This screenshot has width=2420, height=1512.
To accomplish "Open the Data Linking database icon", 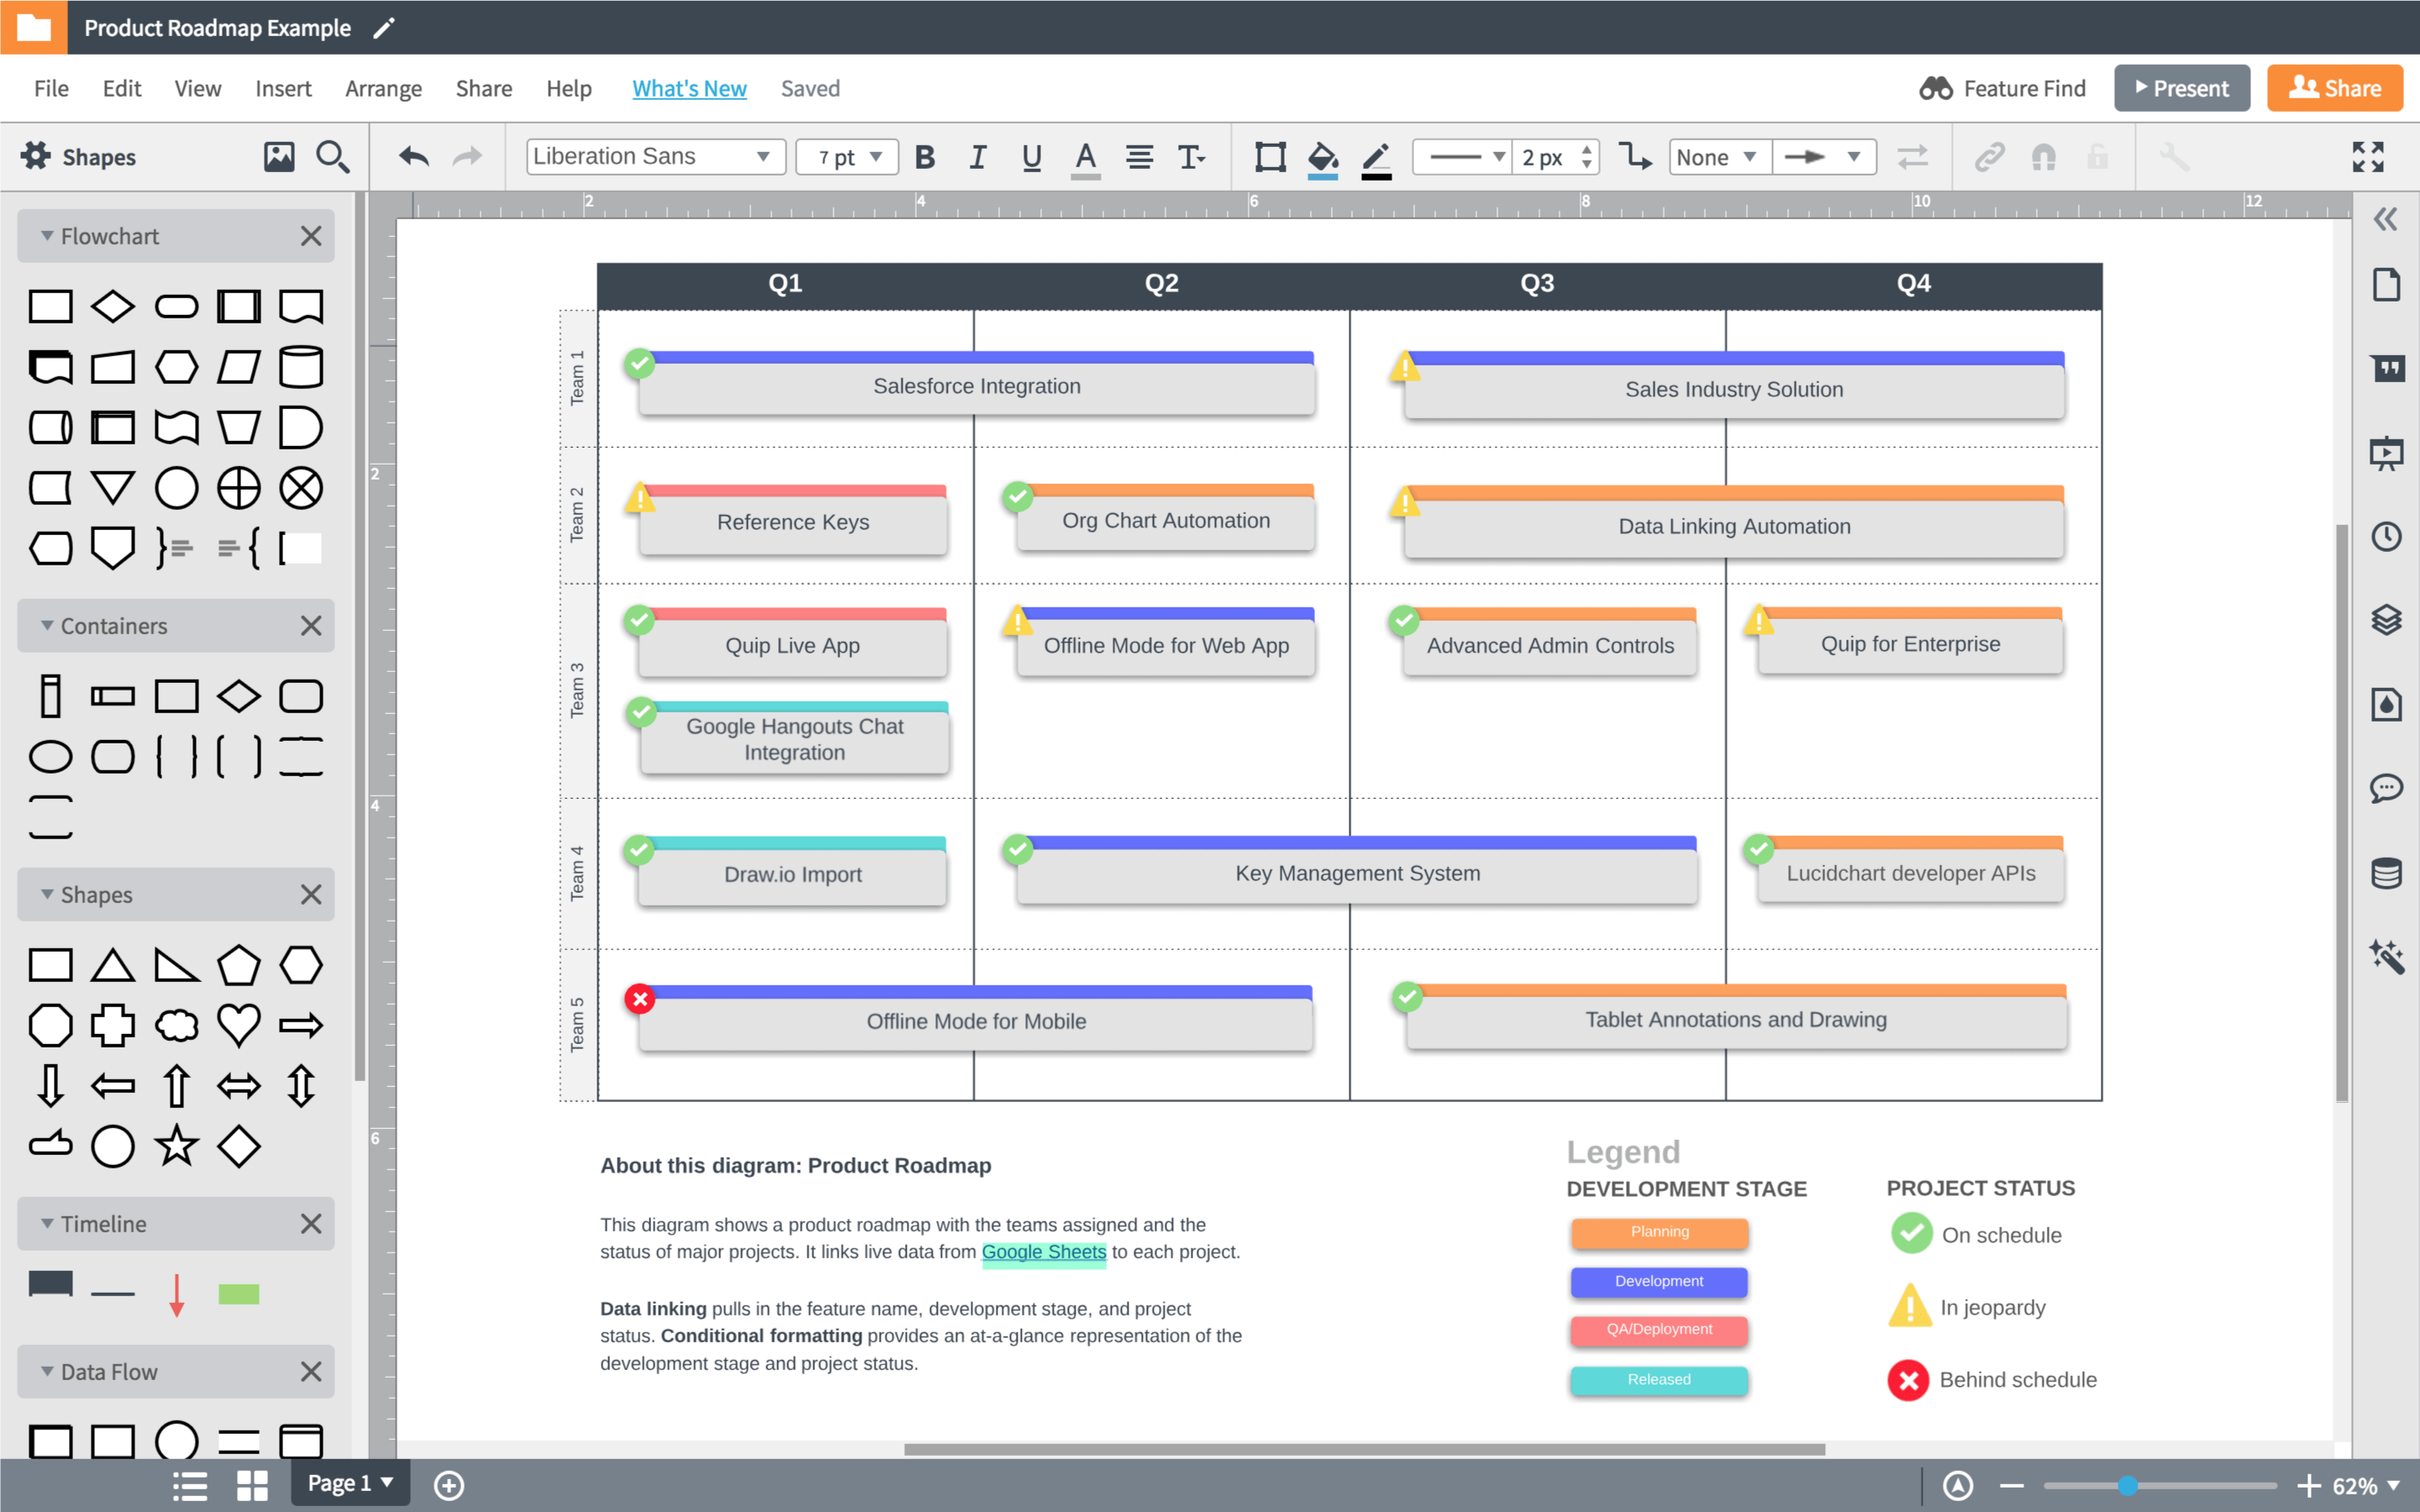I will (x=2386, y=873).
